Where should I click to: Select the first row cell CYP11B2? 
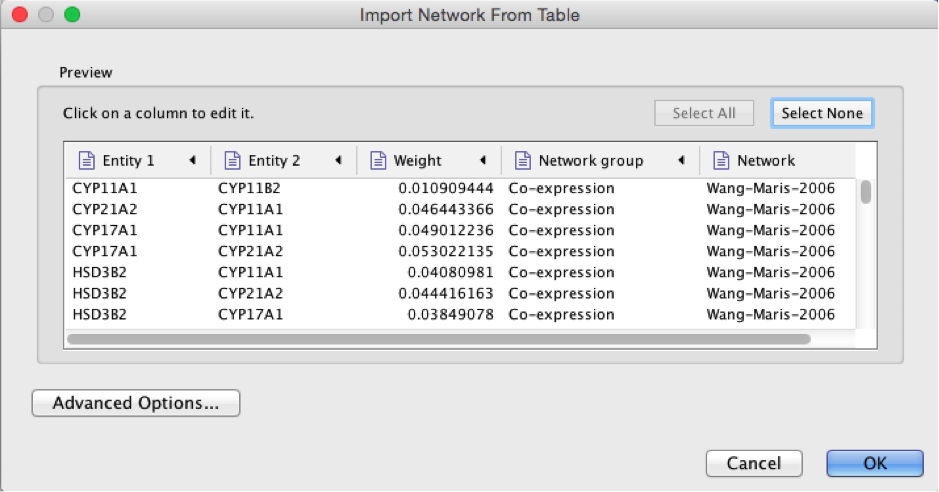point(250,188)
